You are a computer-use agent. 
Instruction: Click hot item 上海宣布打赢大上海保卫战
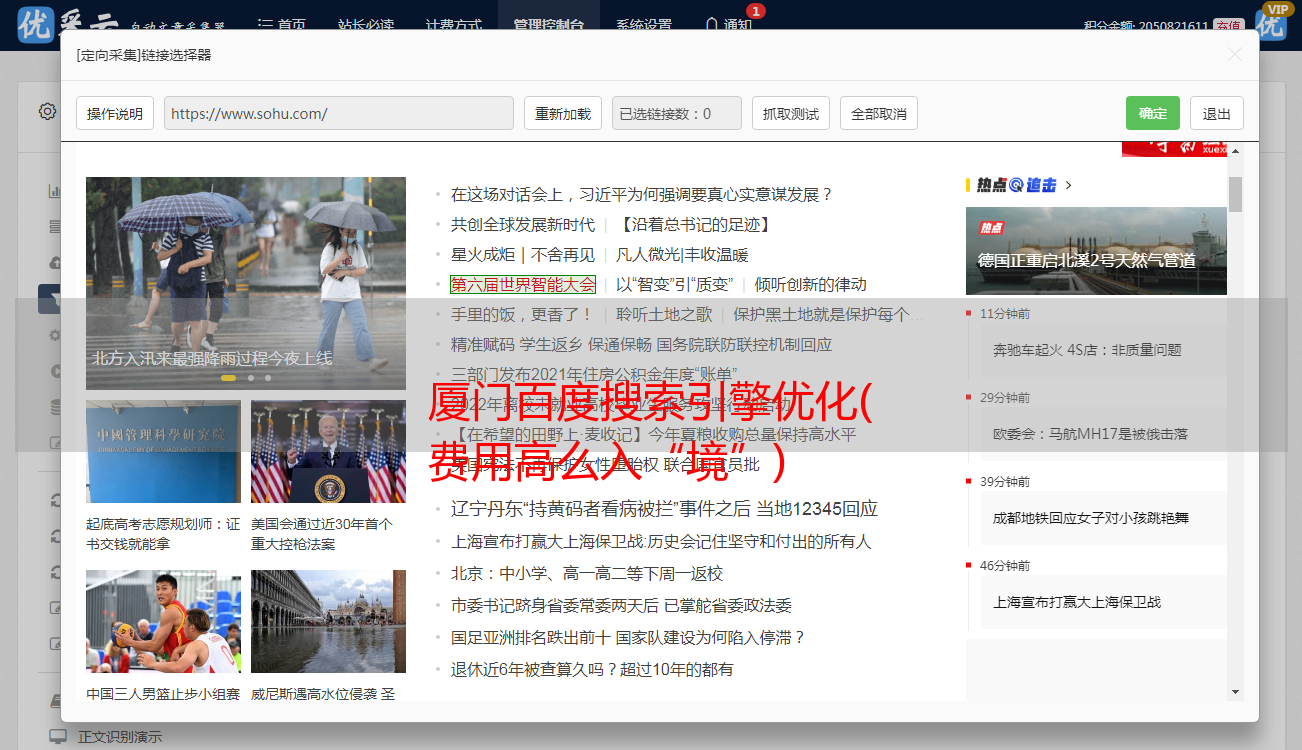click(x=1077, y=602)
